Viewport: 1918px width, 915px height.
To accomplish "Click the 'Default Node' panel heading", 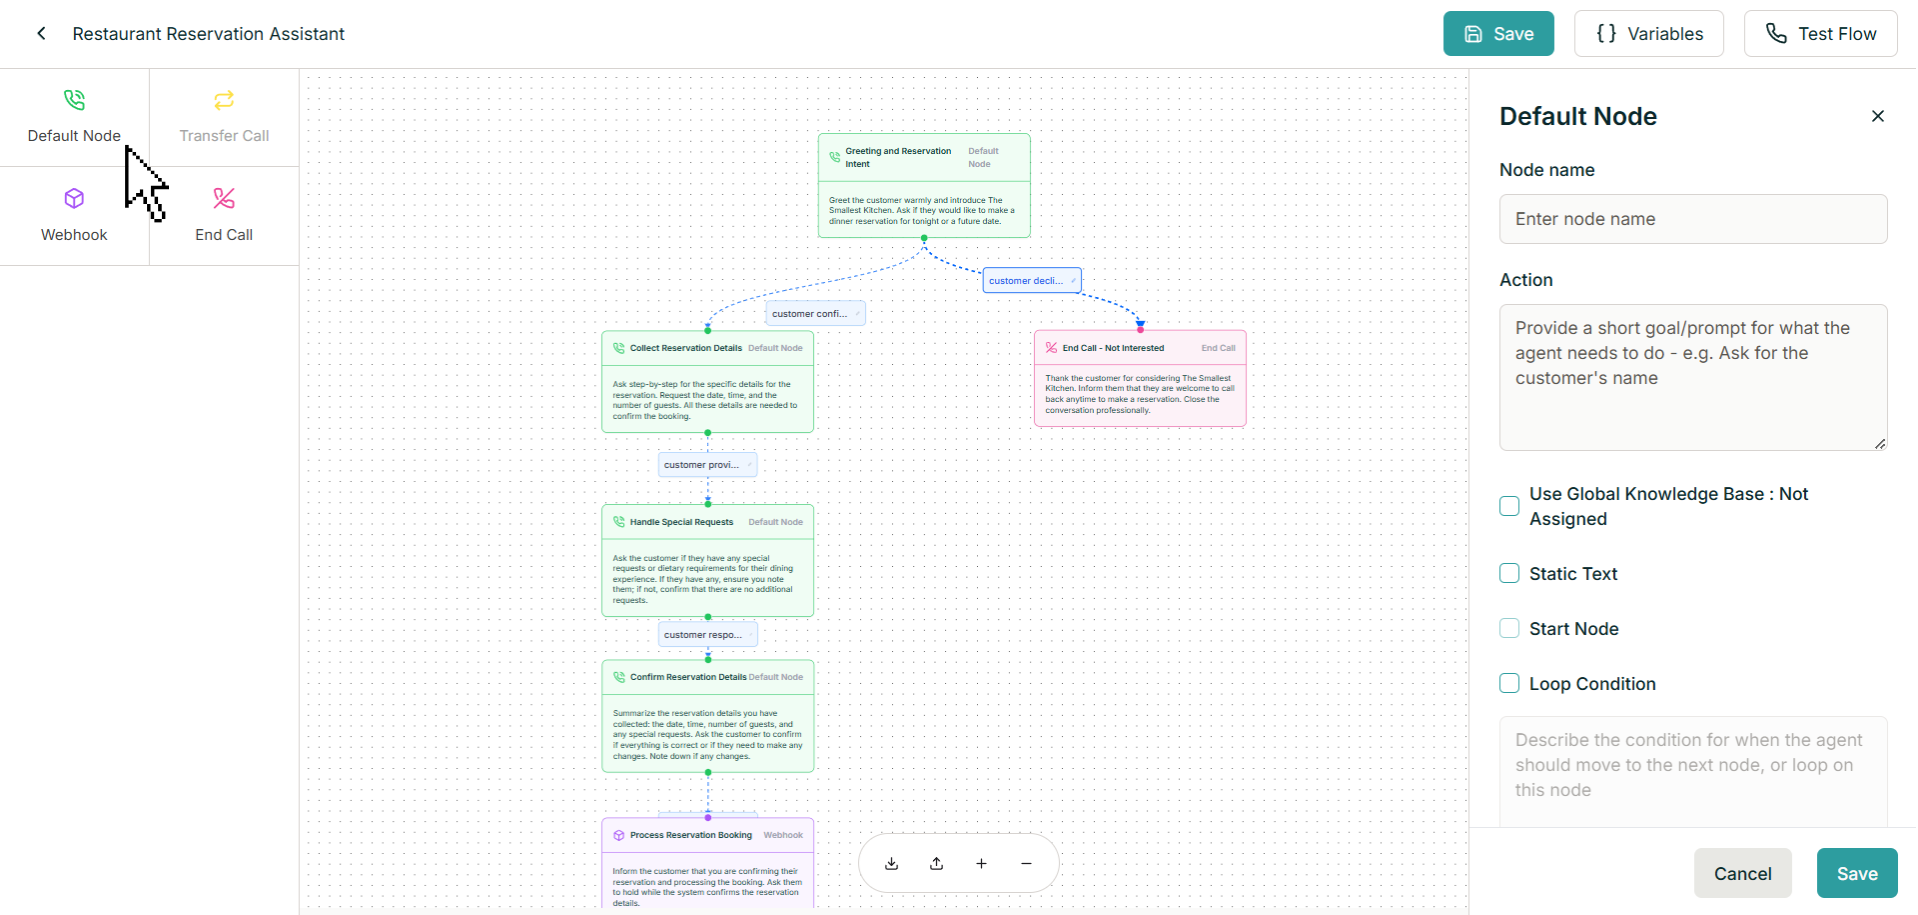I will [x=1578, y=116].
